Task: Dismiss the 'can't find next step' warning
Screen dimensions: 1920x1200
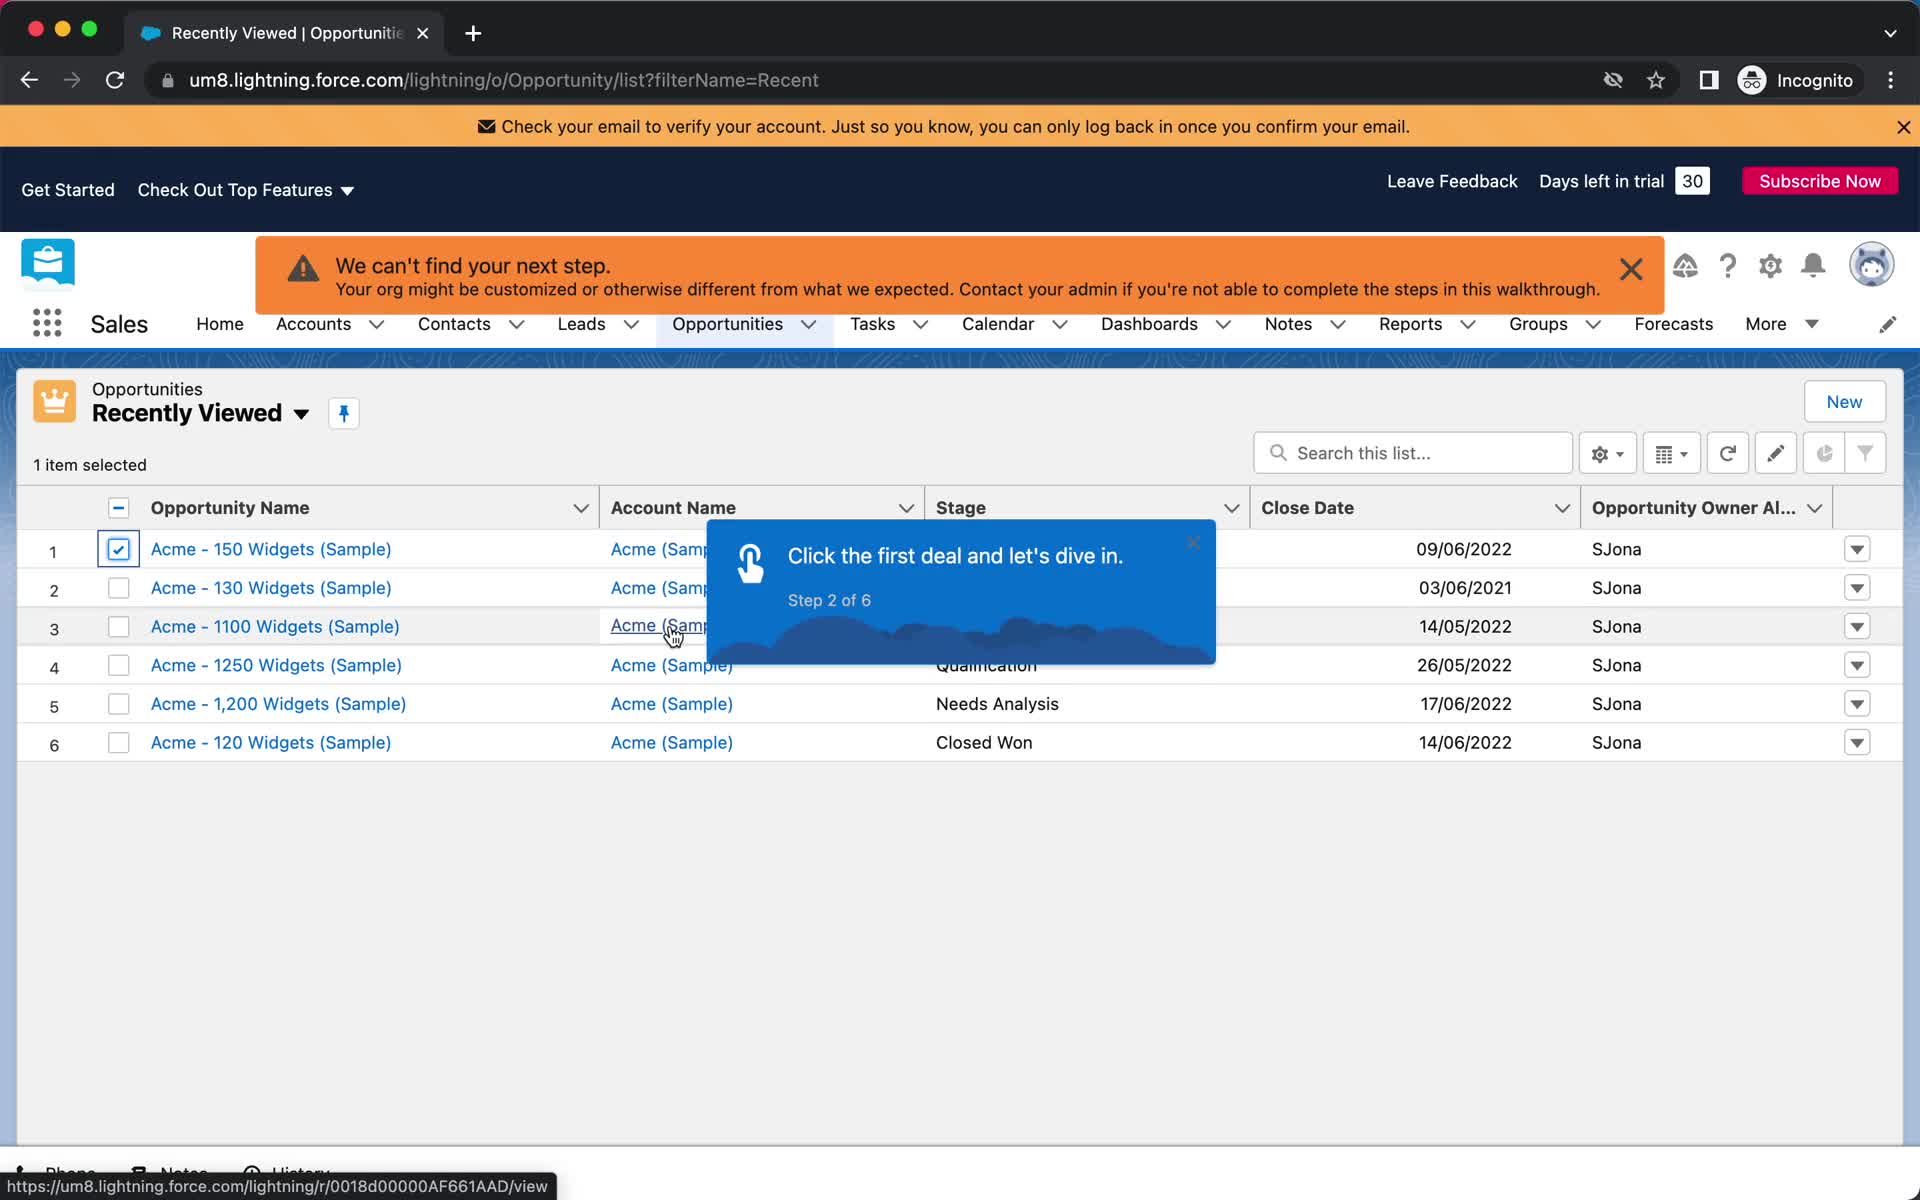Action: click(1631, 269)
